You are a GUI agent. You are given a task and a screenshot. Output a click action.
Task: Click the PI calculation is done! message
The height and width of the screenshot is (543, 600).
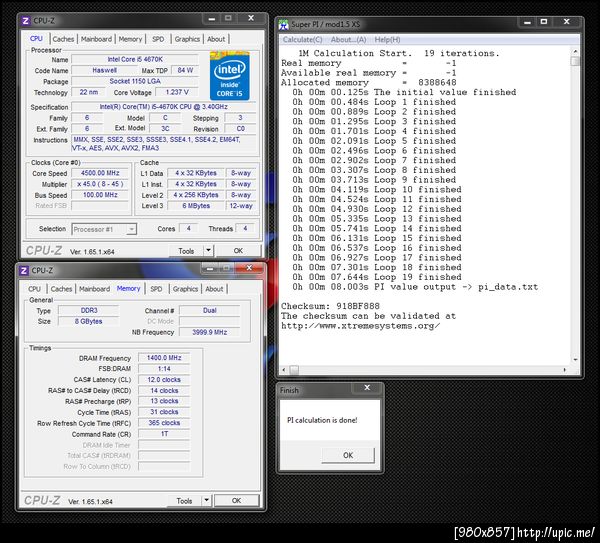pyautogui.click(x=322, y=420)
